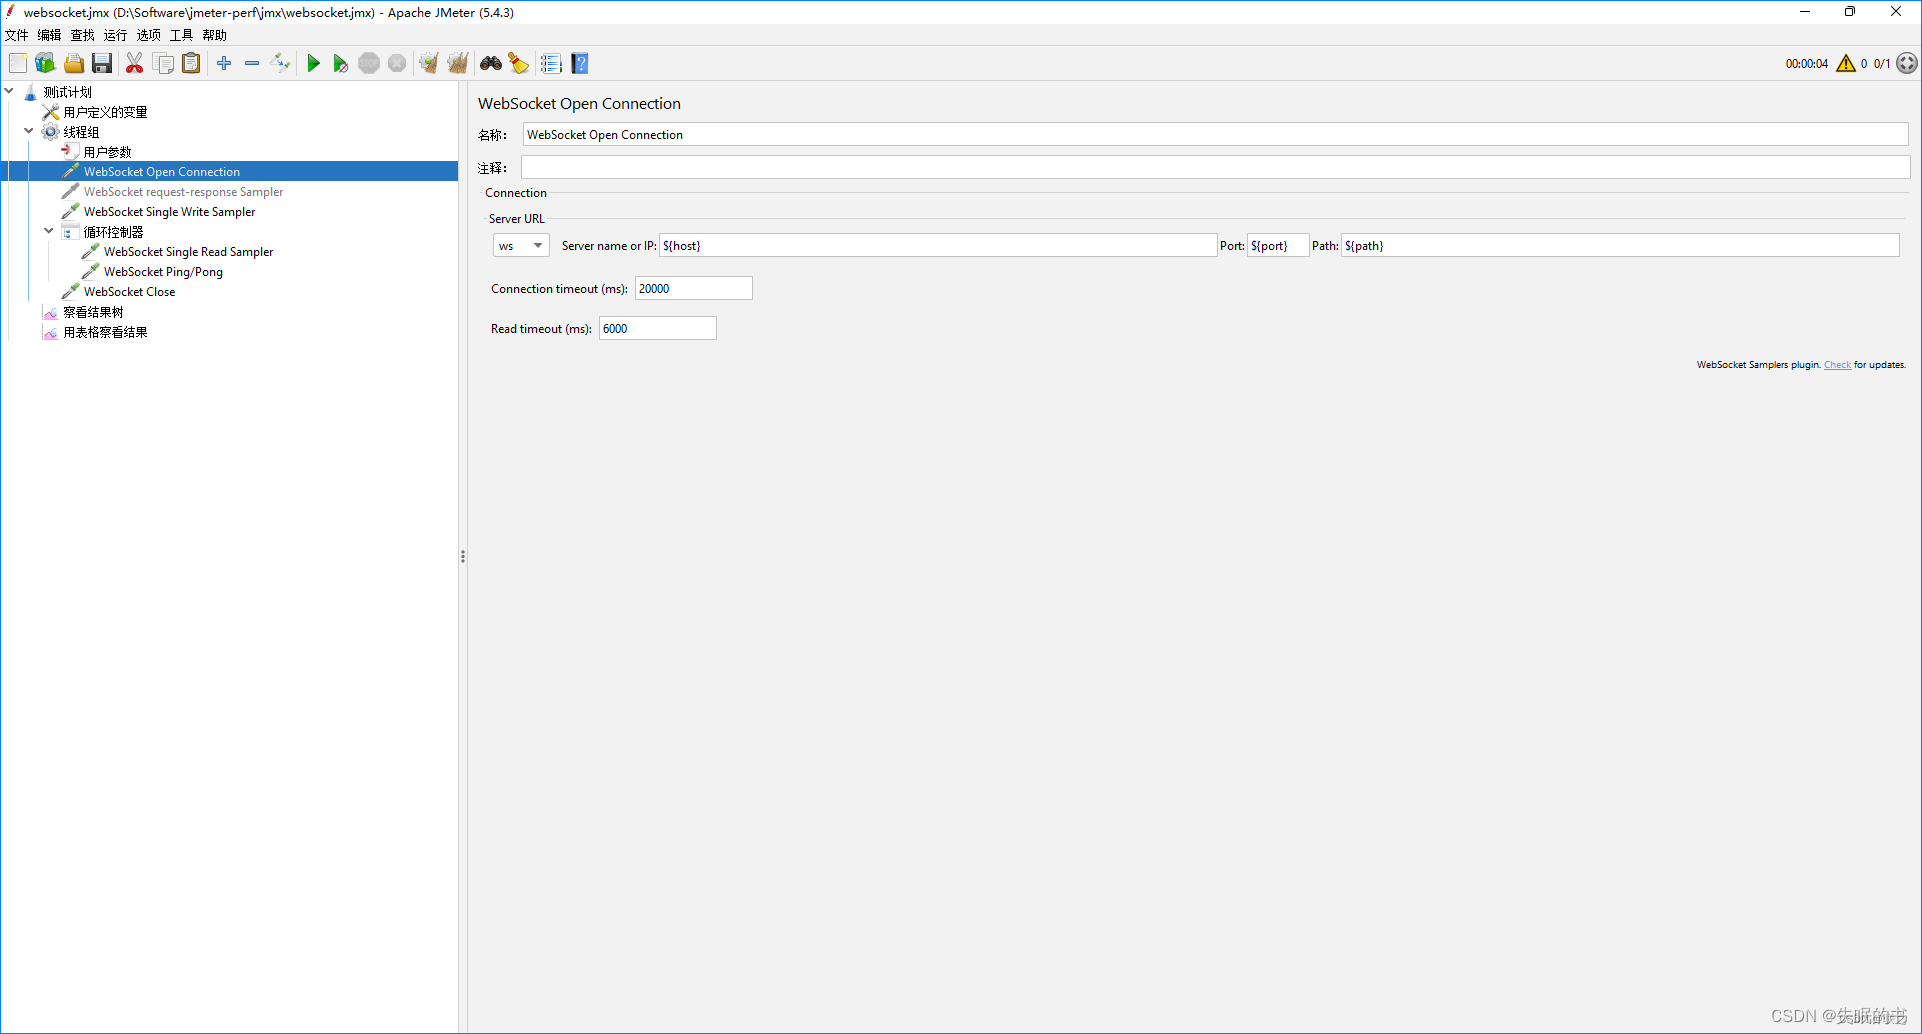Open the 工具 menu
This screenshot has height=1034, width=1922.
click(182, 35)
